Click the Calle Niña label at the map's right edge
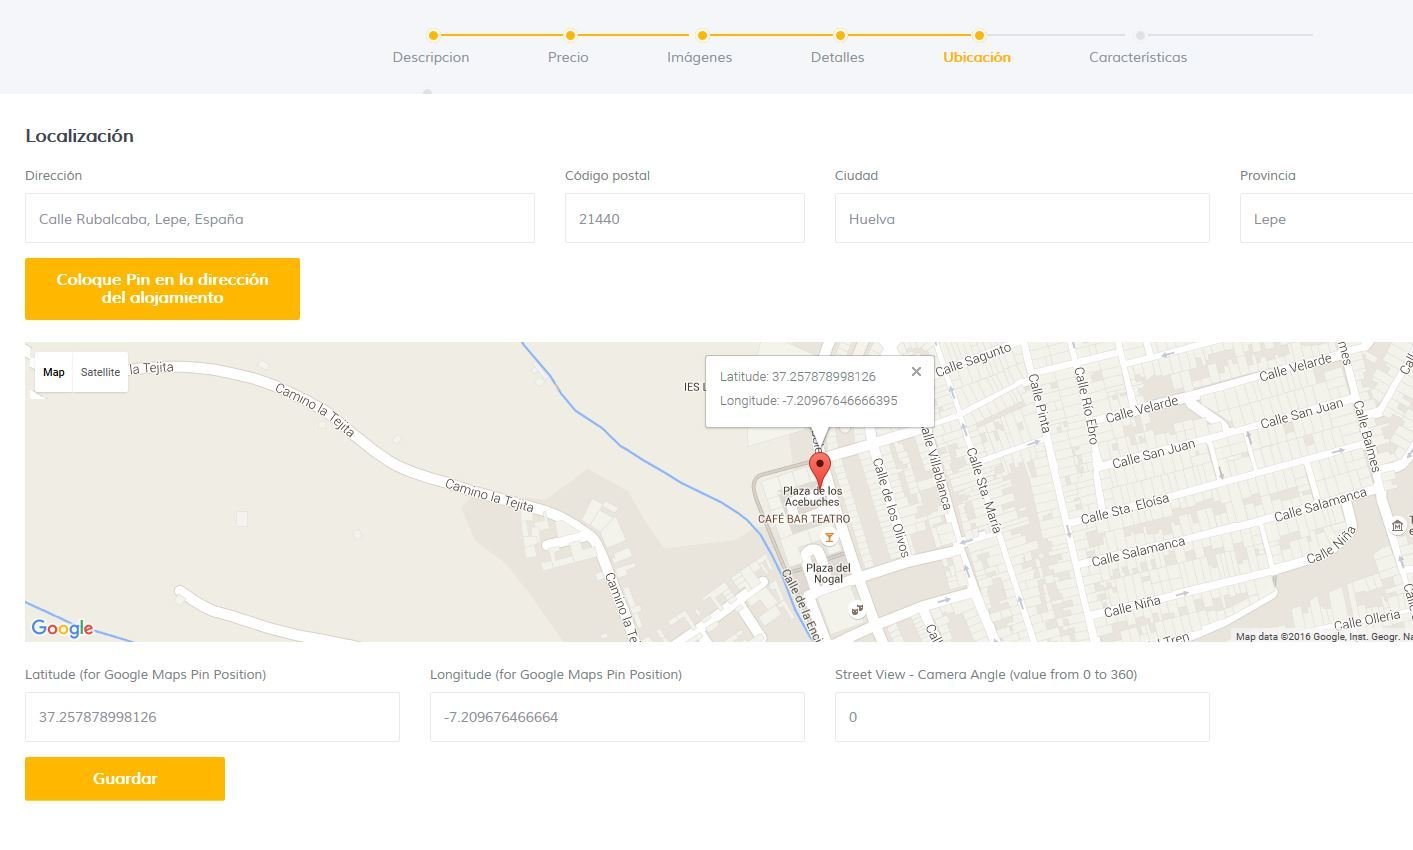The image size is (1413, 850). click(x=1331, y=544)
